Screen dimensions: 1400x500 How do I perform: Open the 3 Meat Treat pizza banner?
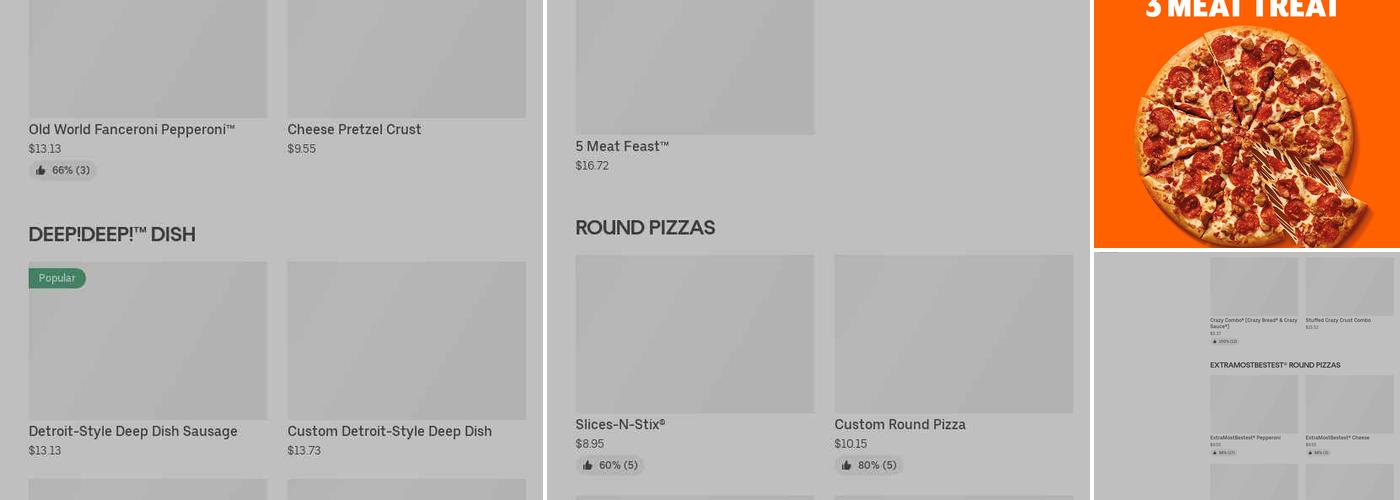point(1246,124)
